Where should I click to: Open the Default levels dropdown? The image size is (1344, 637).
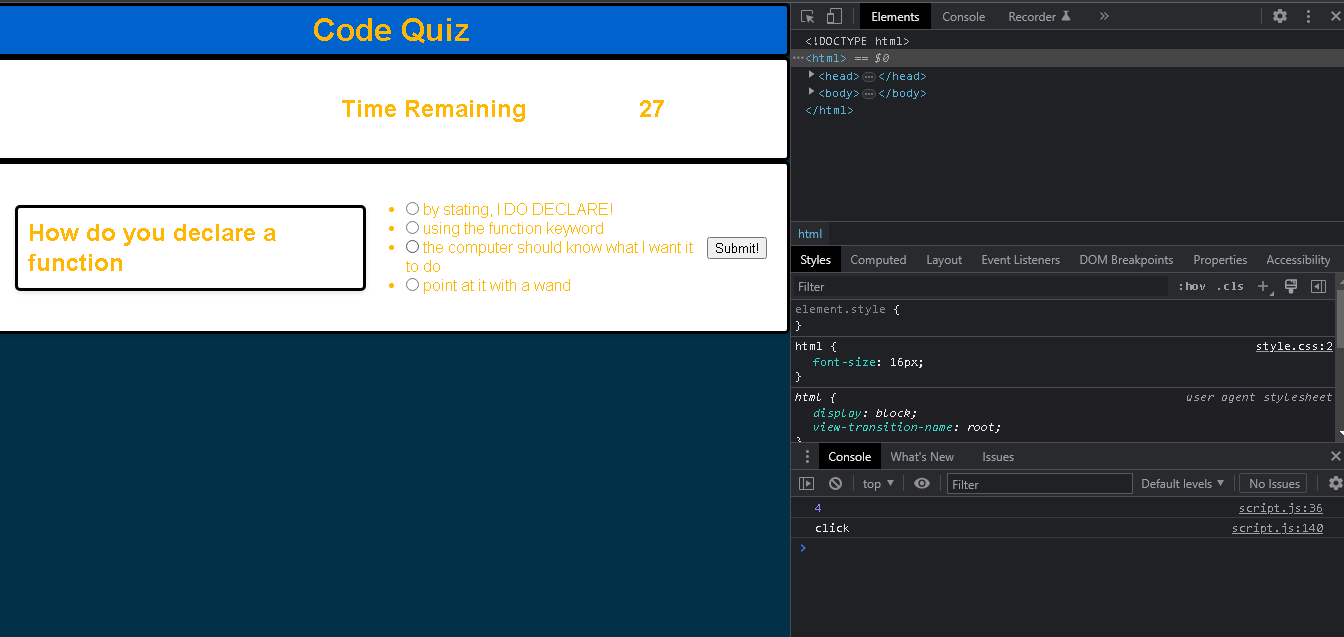(1183, 483)
